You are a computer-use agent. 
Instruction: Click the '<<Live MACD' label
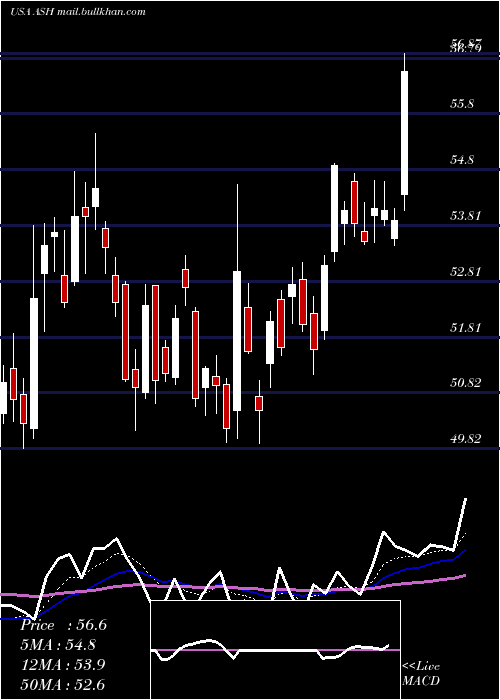[x=421, y=673]
